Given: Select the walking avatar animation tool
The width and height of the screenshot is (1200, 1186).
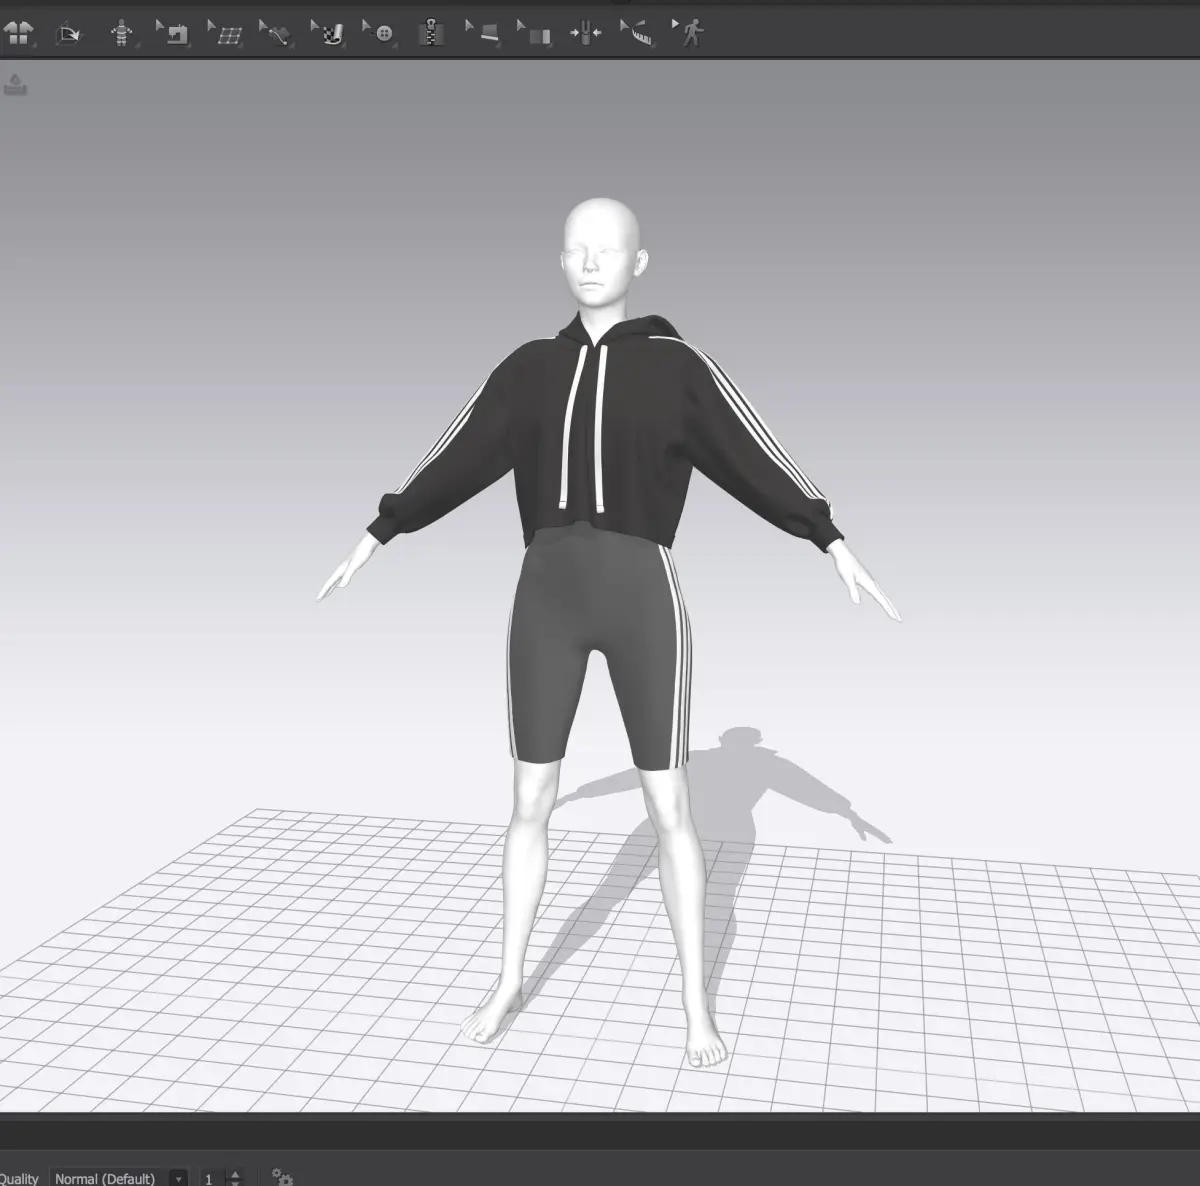Looking at the screenshot, I should click(690, 33).
